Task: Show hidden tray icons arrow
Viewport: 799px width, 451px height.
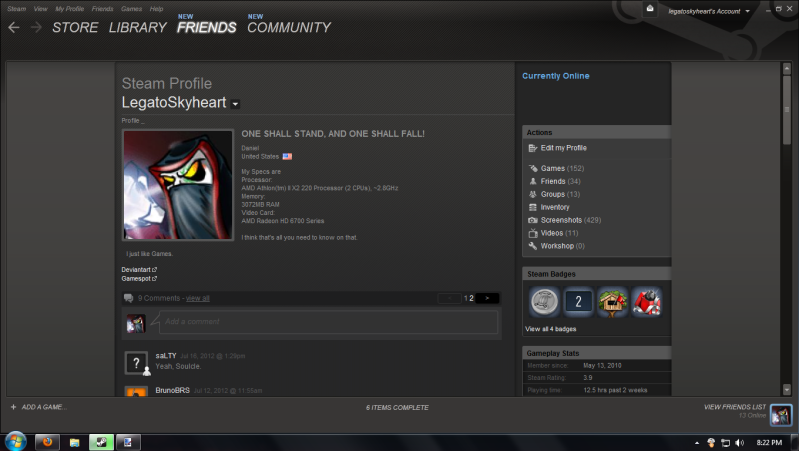Action: tap(697, 443)
